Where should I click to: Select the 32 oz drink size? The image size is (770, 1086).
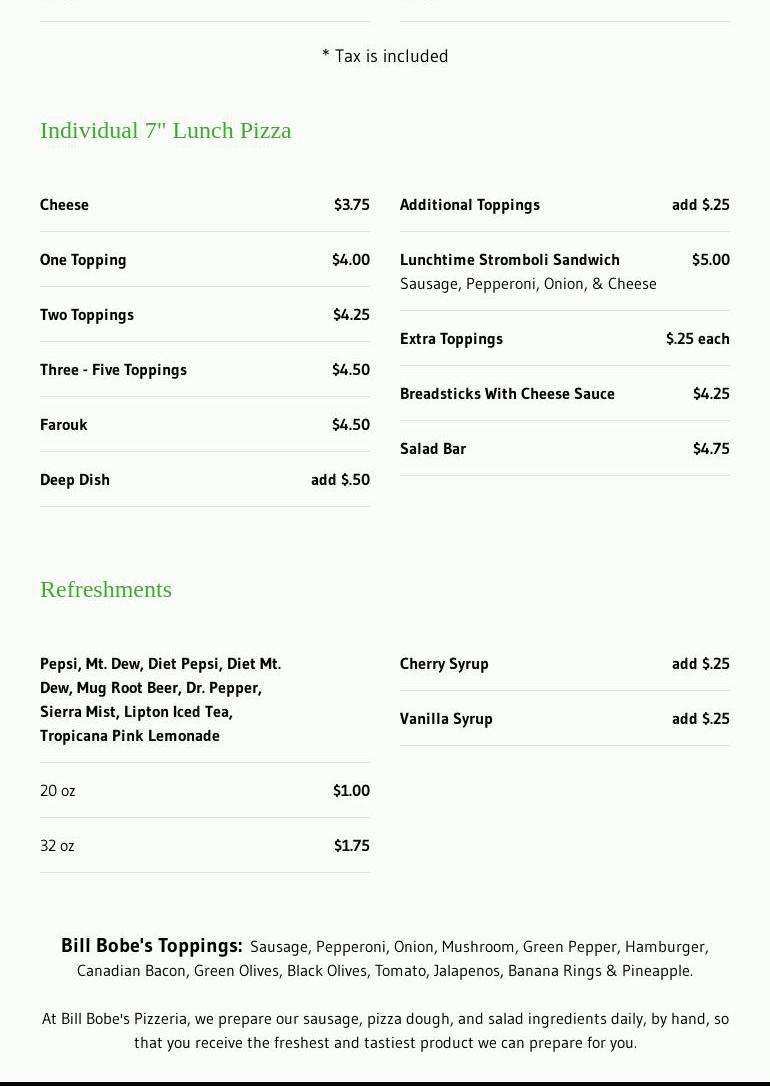pyautogui.click(x=58, y=846)
